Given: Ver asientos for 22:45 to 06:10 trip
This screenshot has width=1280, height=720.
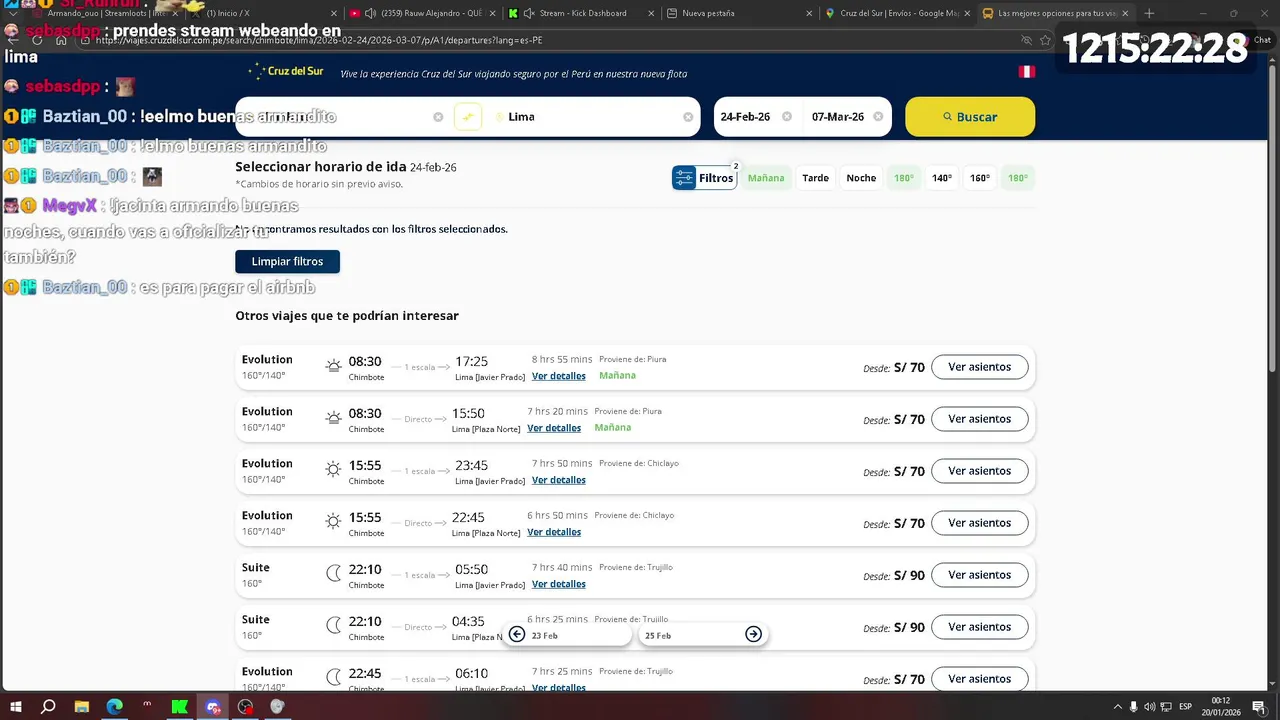Looking at the screenshot, I should coord(979,679).
